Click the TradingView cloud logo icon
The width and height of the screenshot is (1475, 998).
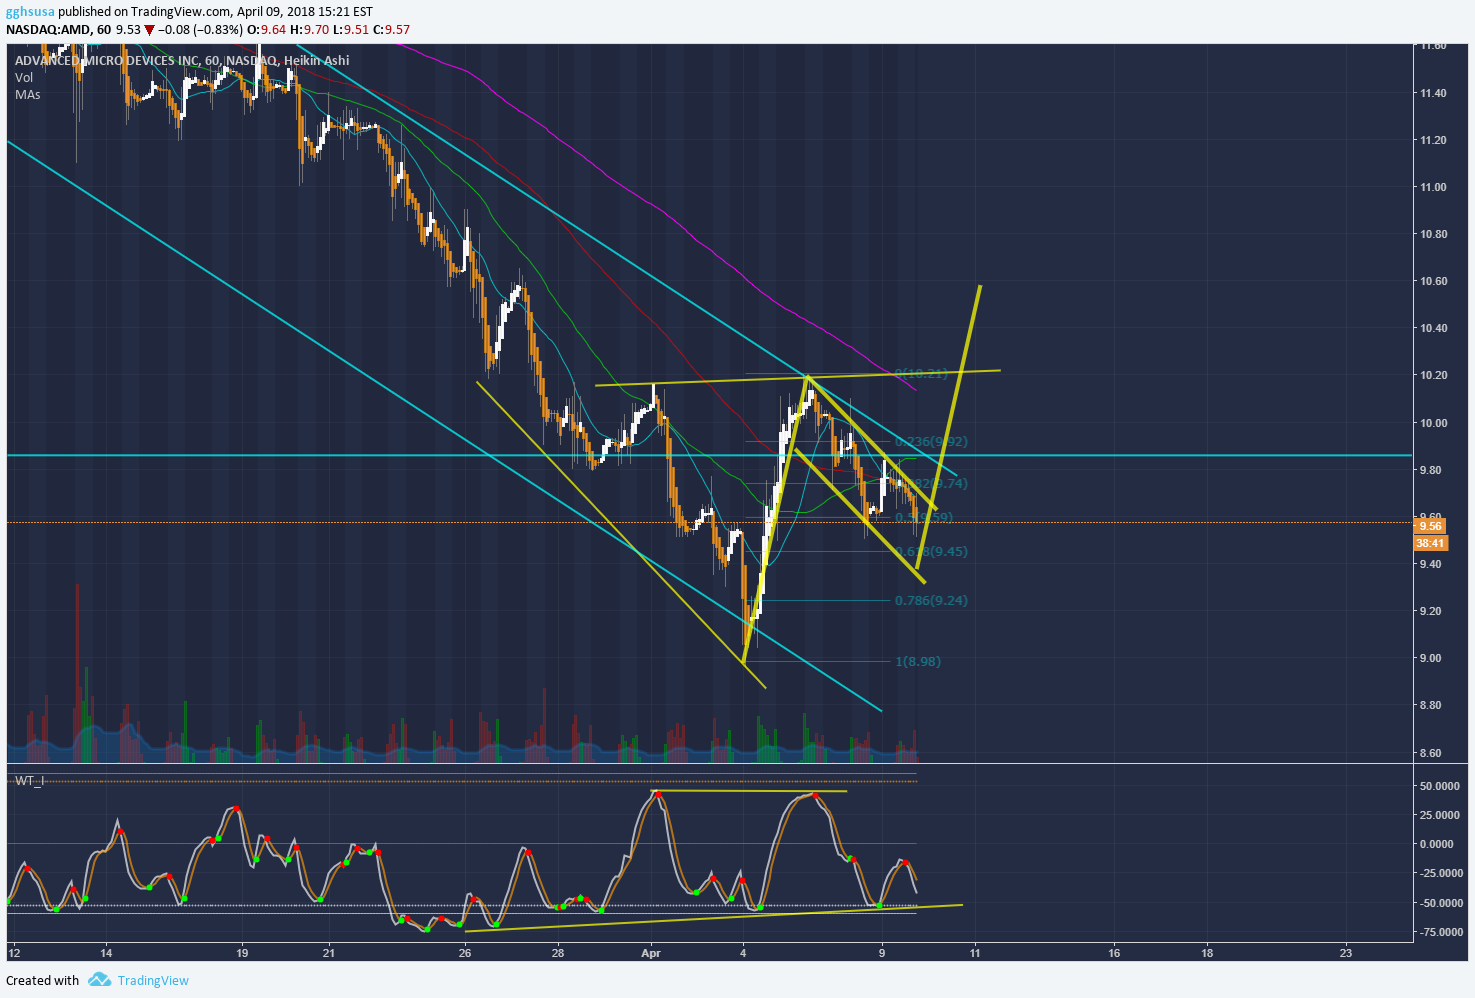click(x=99, y=980)
